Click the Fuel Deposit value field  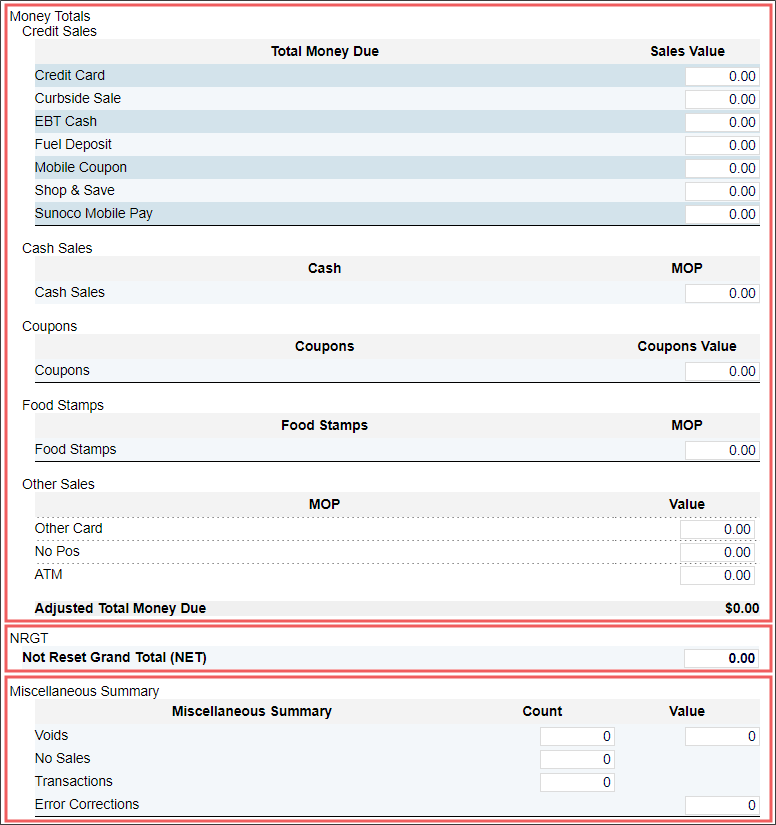tap(722, 146)
